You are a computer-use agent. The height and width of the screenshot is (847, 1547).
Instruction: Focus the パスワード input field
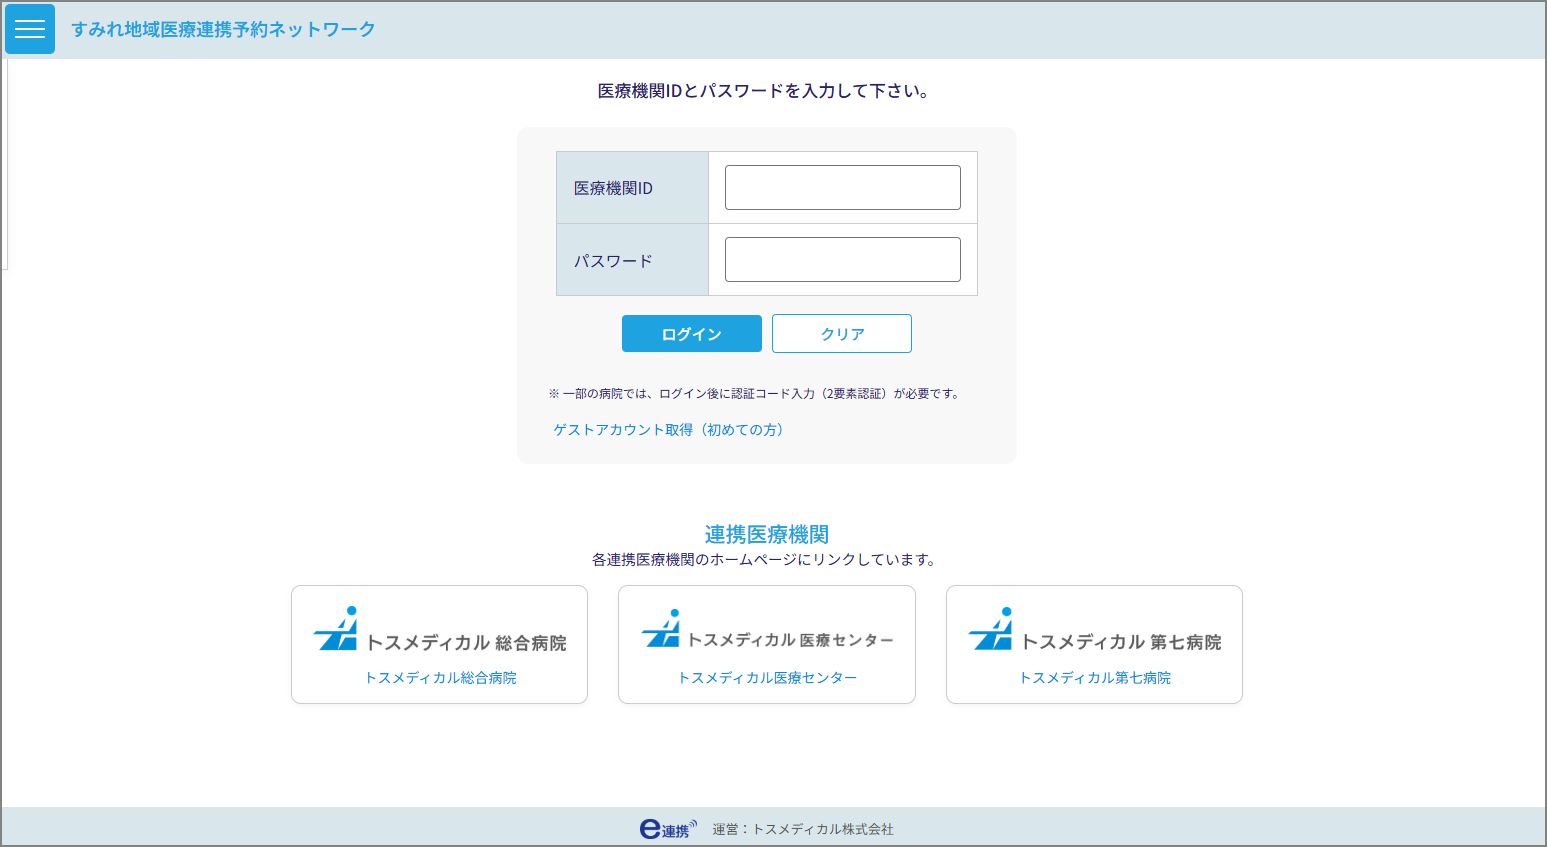click(x=842, y=260)
